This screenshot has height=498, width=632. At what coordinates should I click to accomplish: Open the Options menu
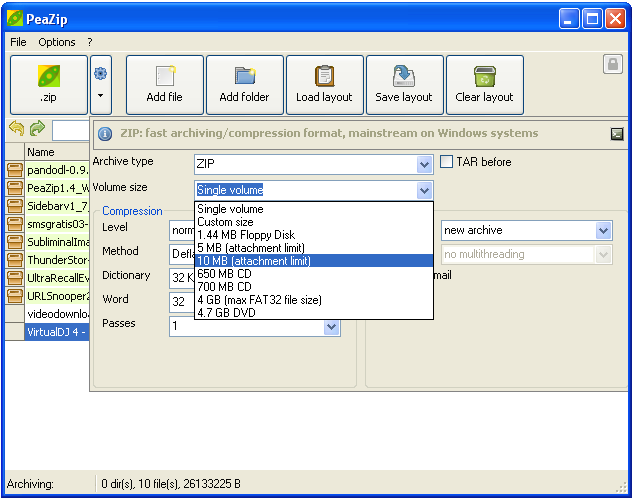pyautogui.click(x=56, y=42)
